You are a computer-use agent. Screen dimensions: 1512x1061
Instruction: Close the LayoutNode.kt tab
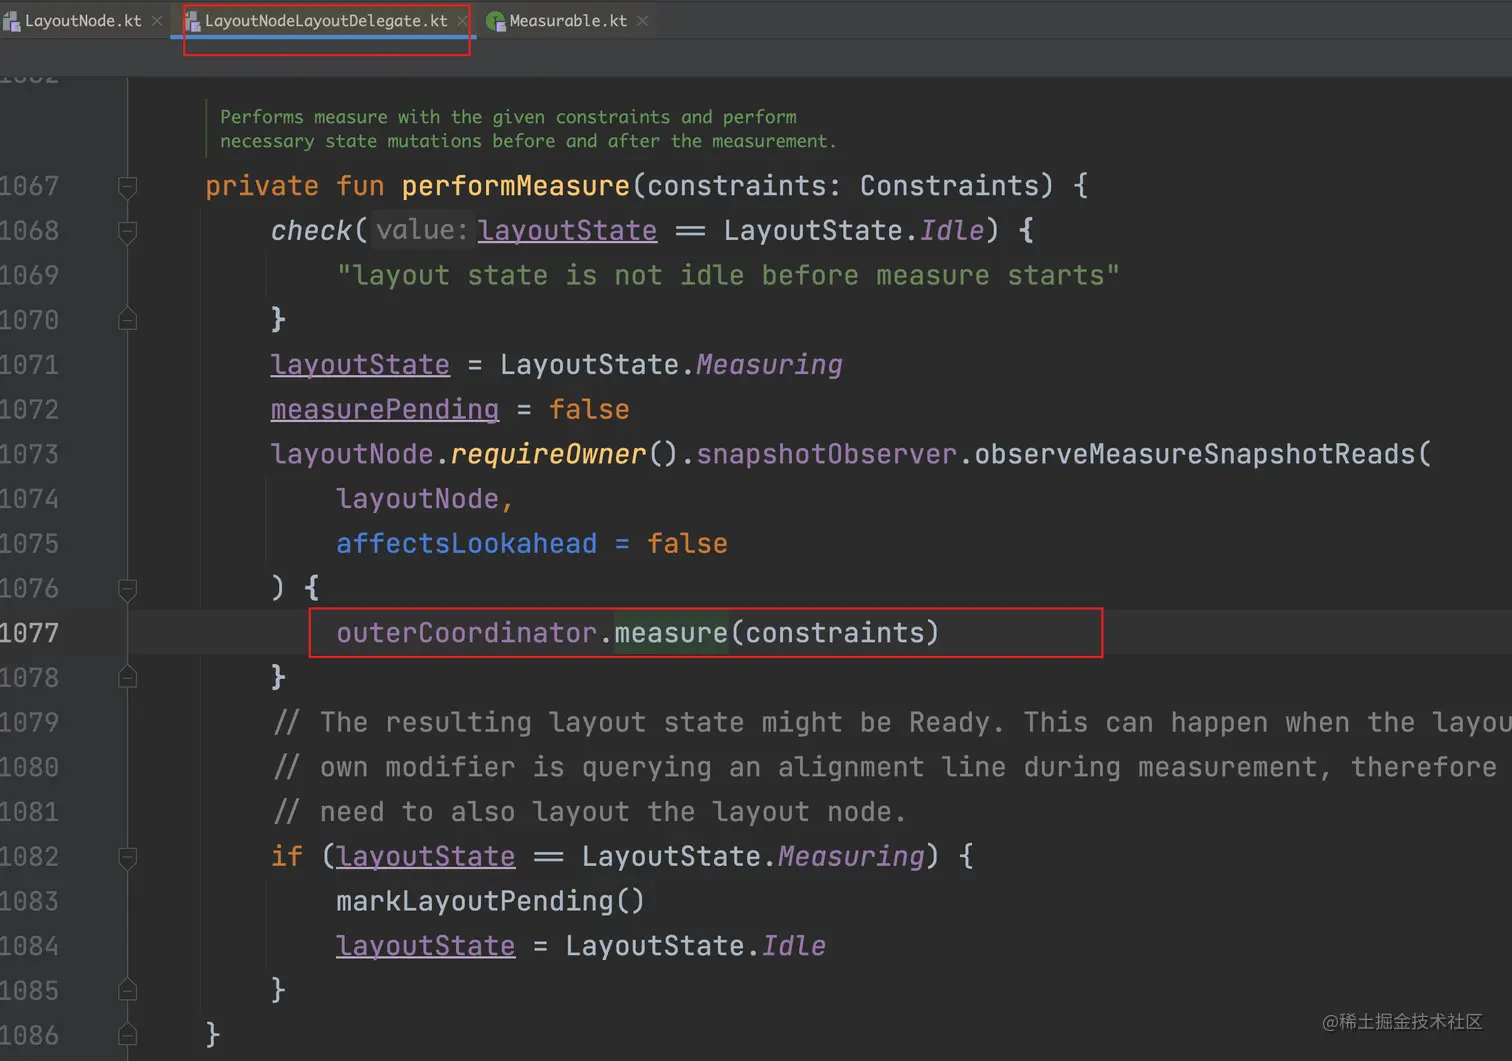tap(157, 21)
